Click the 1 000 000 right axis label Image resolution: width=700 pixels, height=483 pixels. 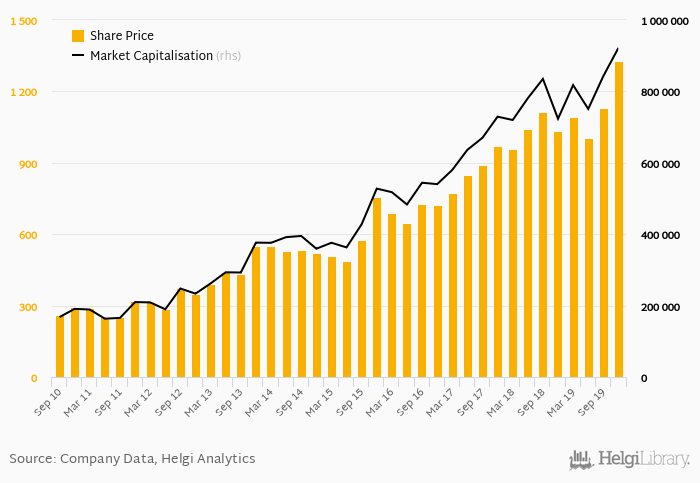pyautogui.click(x=666, y=21)
